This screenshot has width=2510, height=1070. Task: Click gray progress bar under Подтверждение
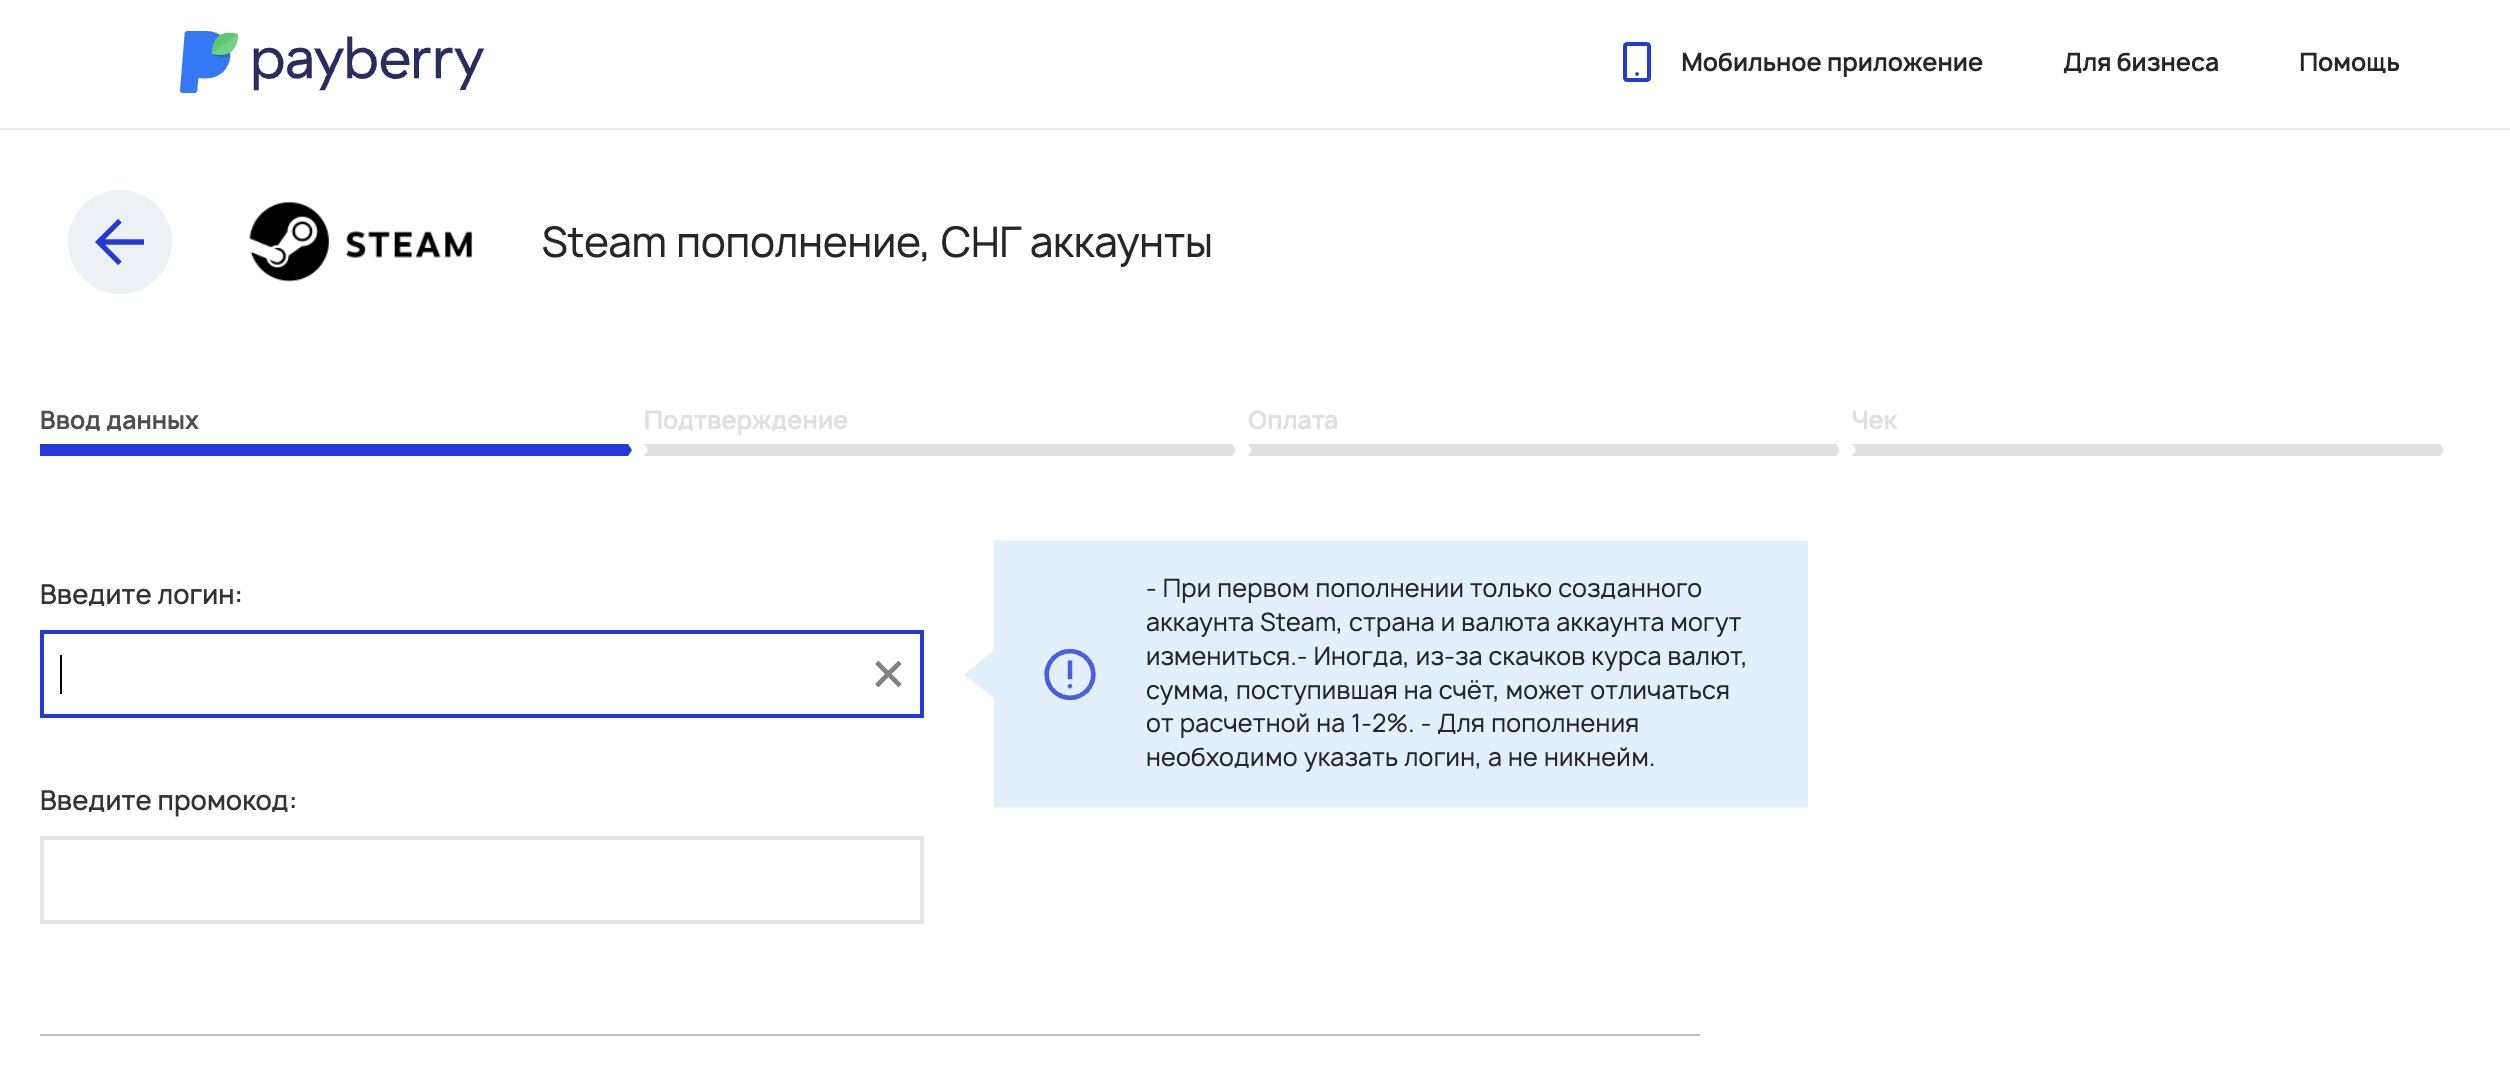[940, 450]
